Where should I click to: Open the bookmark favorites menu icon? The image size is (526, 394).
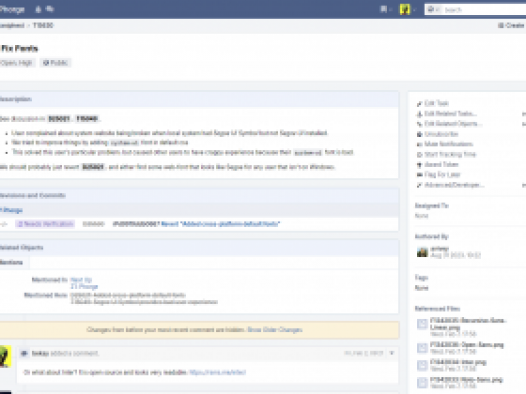point(384,9)
